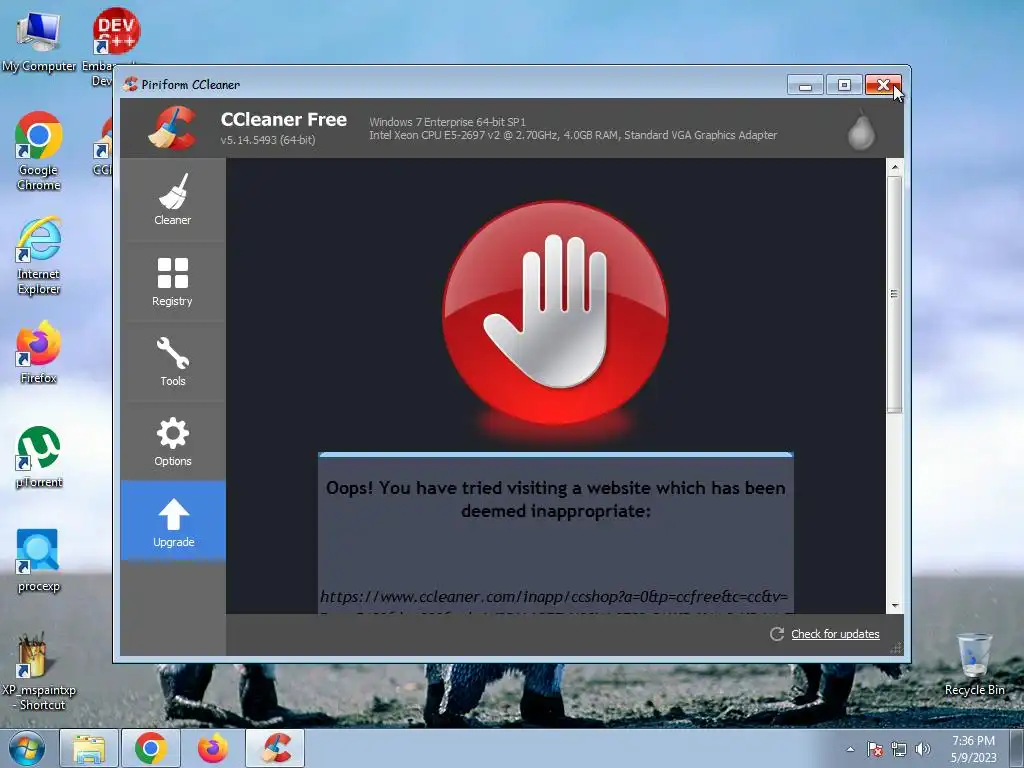1024x768 pixels.
Task: Open Firefox from the taskbar
Action: pyautogui.click(x=213, y=748)
